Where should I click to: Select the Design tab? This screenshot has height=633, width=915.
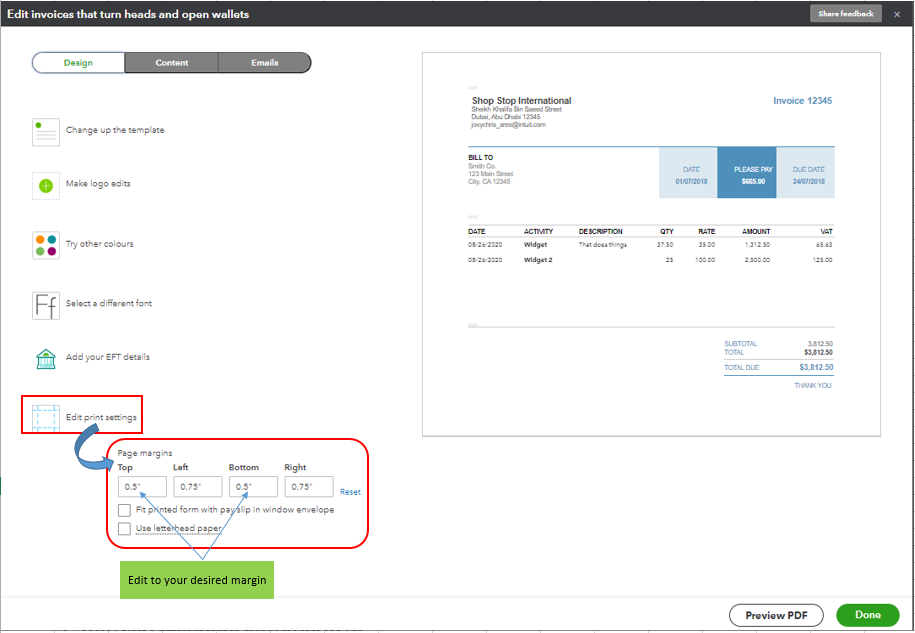(78, 63)
